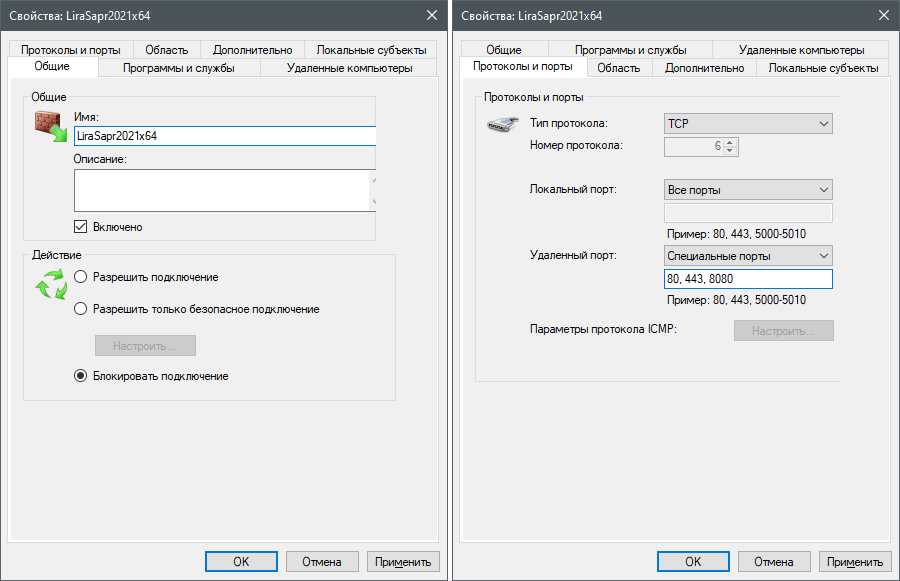Select Область tab in the dialog with the Имя field
Screen dimensions: 900x581
click(166, 50)
